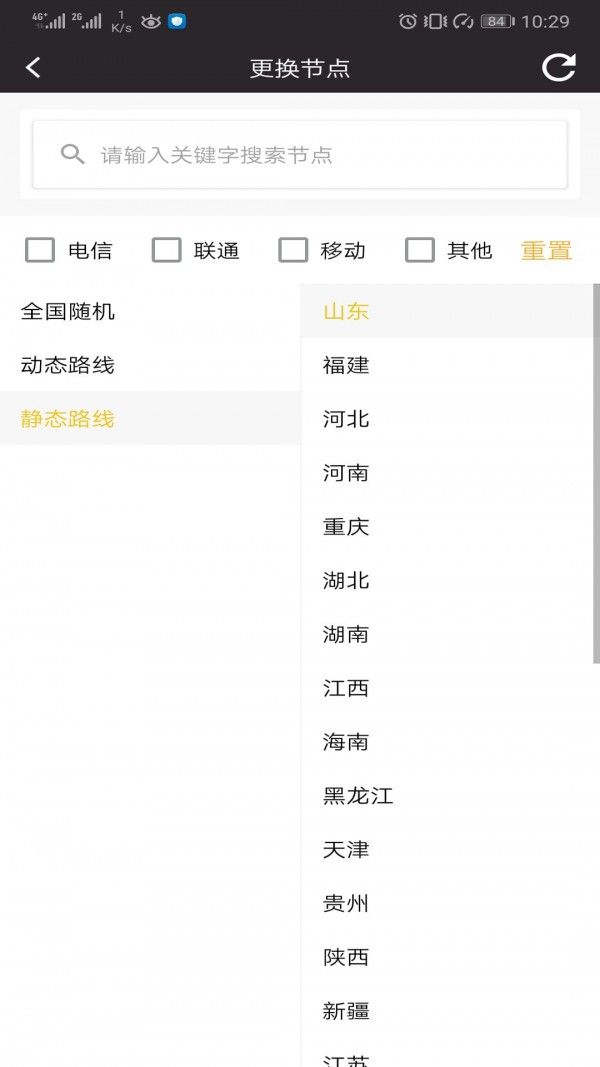Tap the shield icon in status bar

click(x=177, y=21)
